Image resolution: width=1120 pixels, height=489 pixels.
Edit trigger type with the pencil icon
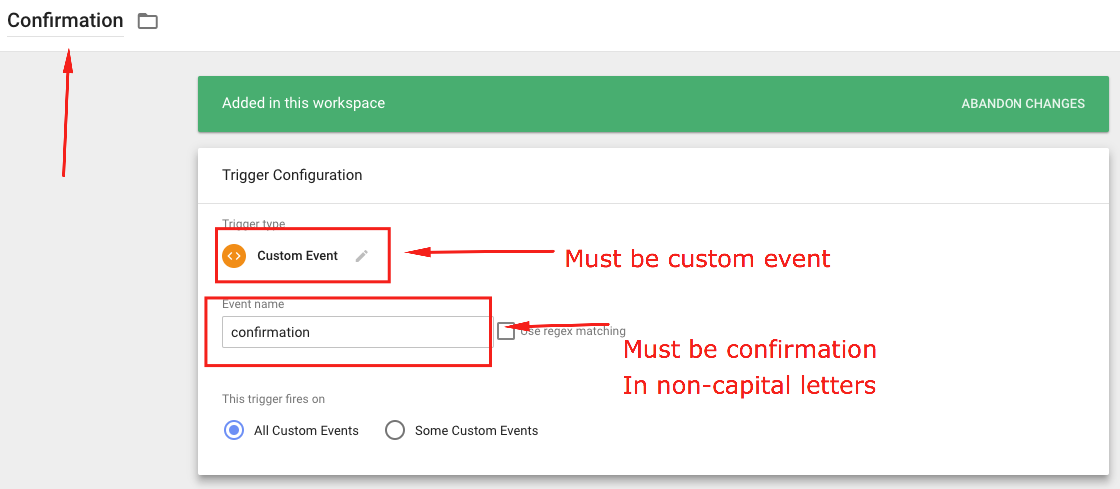(x=362, y=256)
